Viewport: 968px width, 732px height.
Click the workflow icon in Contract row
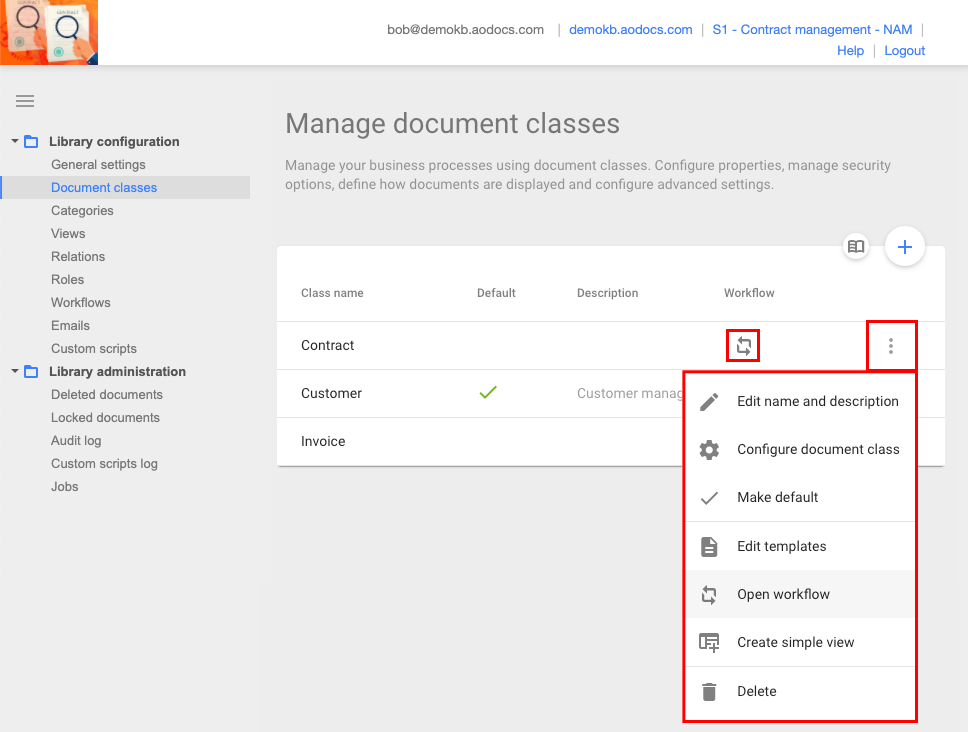coord(743,346)
